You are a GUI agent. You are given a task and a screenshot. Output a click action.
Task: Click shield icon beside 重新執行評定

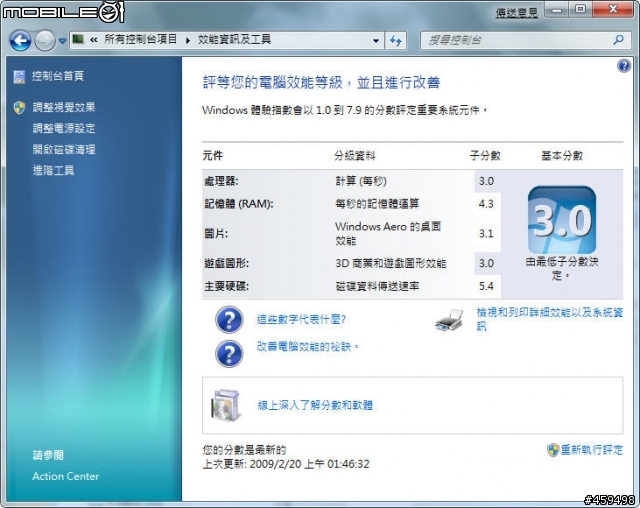coord(553,450)
